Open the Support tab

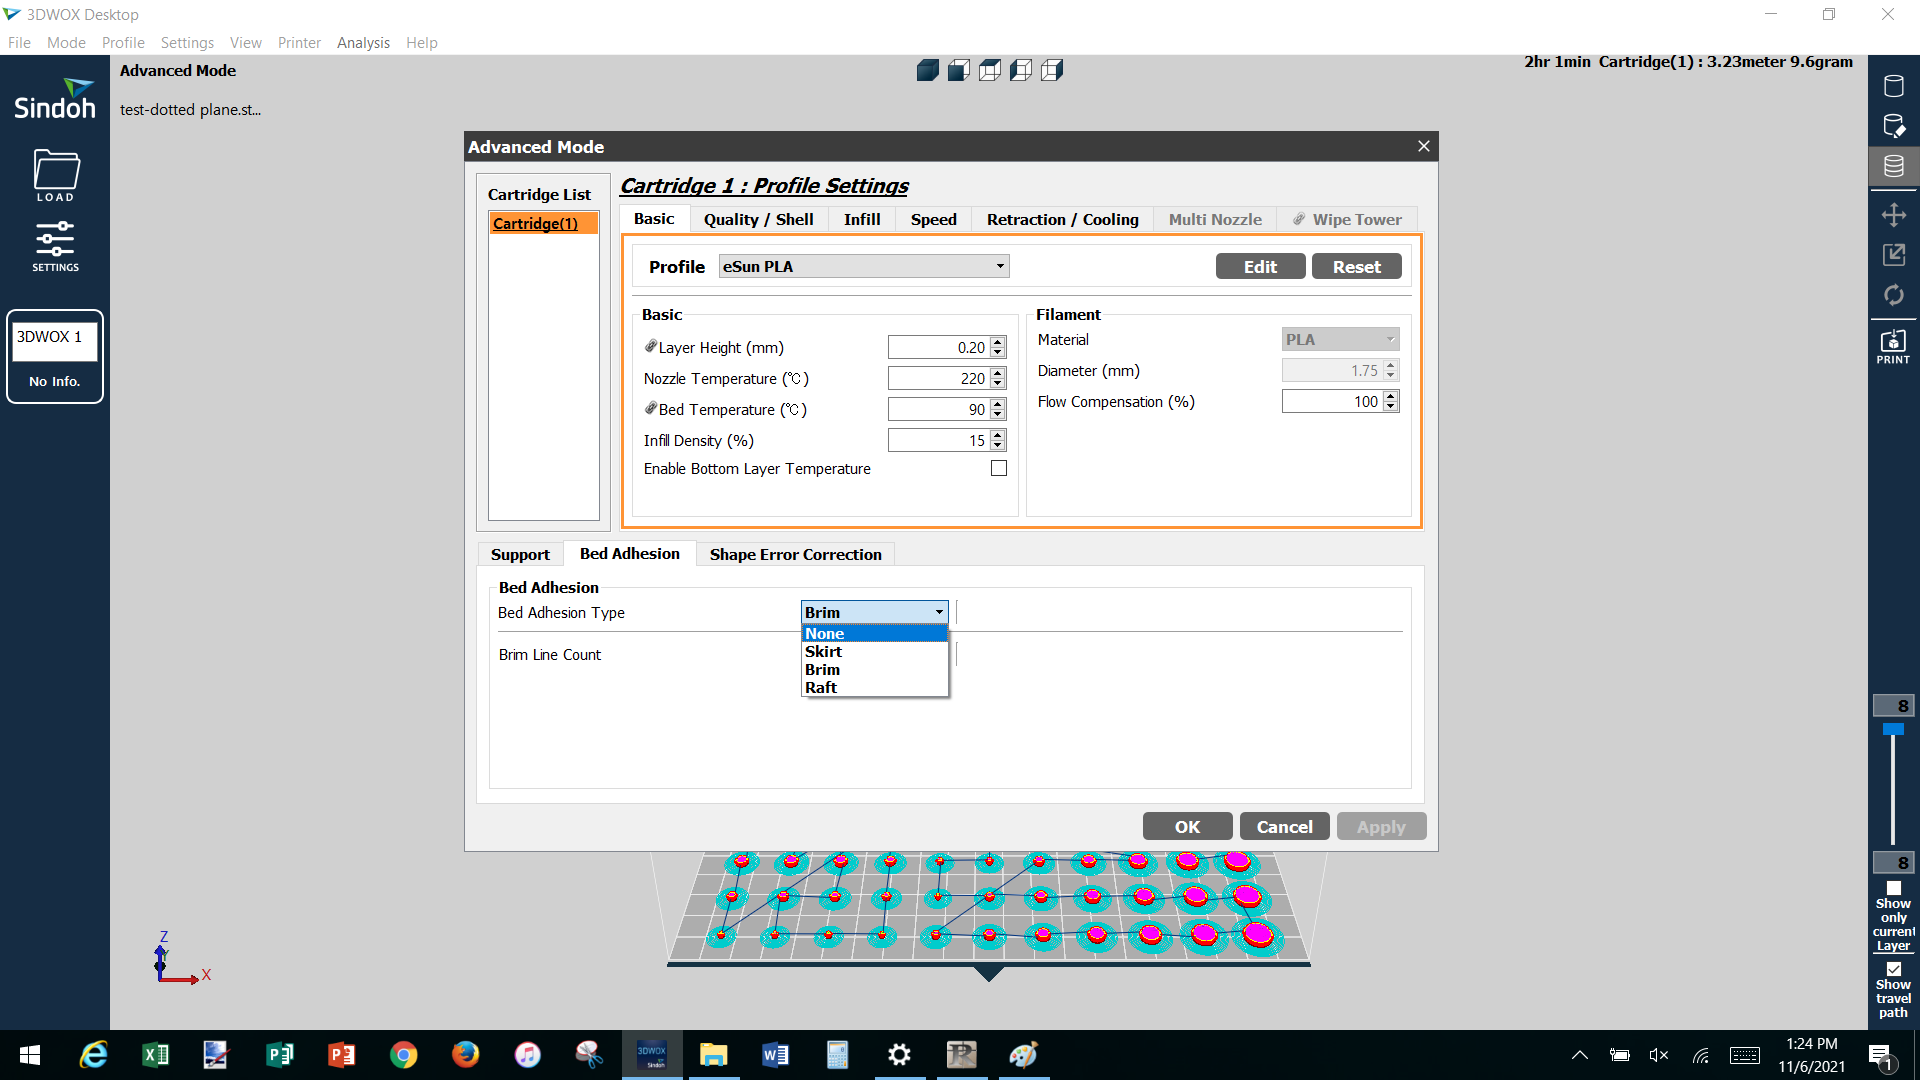click(x=520, y=554)
